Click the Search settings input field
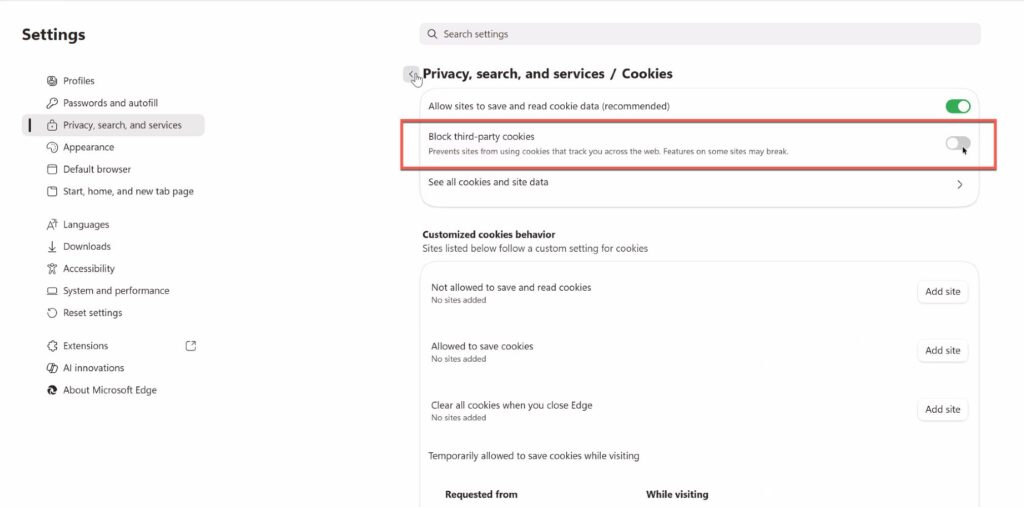This screenshot has width=1024, height=507. pos(700,34)
